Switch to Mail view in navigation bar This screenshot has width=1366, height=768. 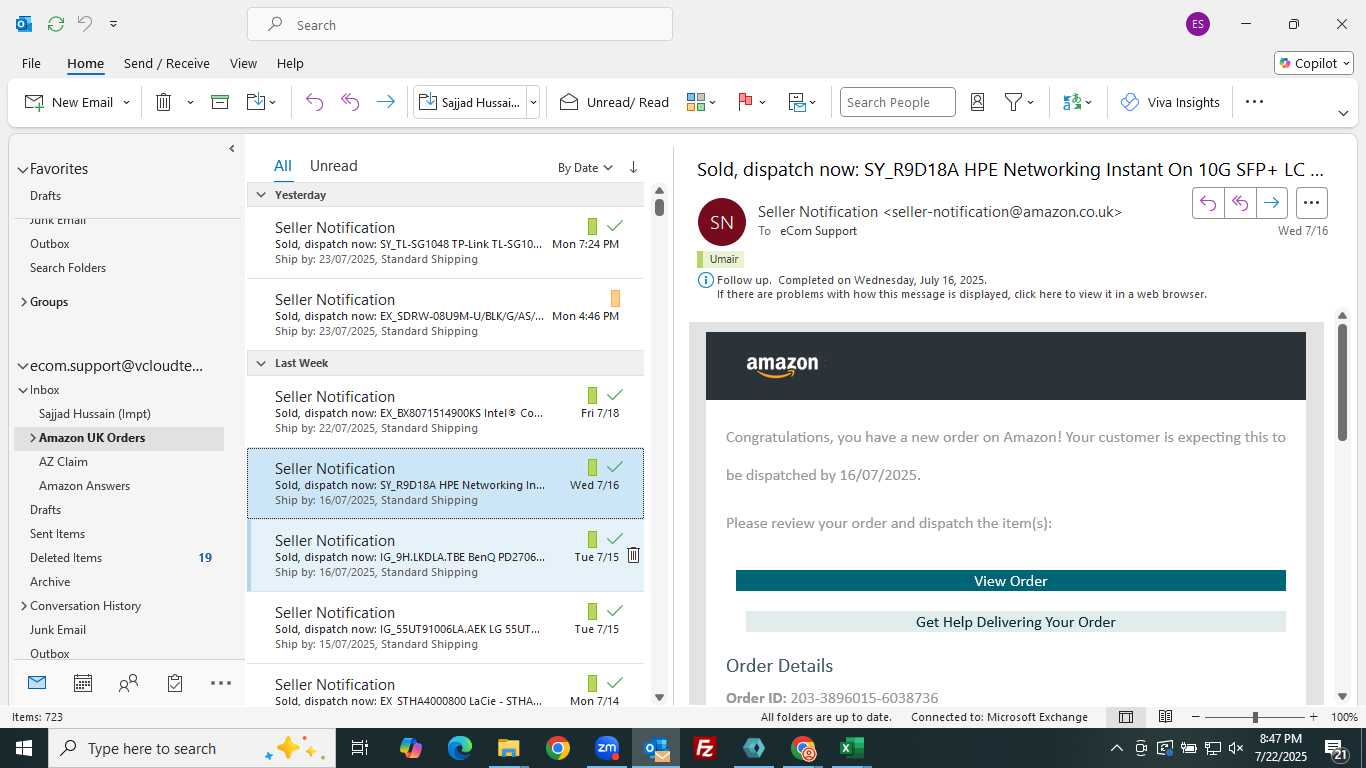tap(37, 683)
